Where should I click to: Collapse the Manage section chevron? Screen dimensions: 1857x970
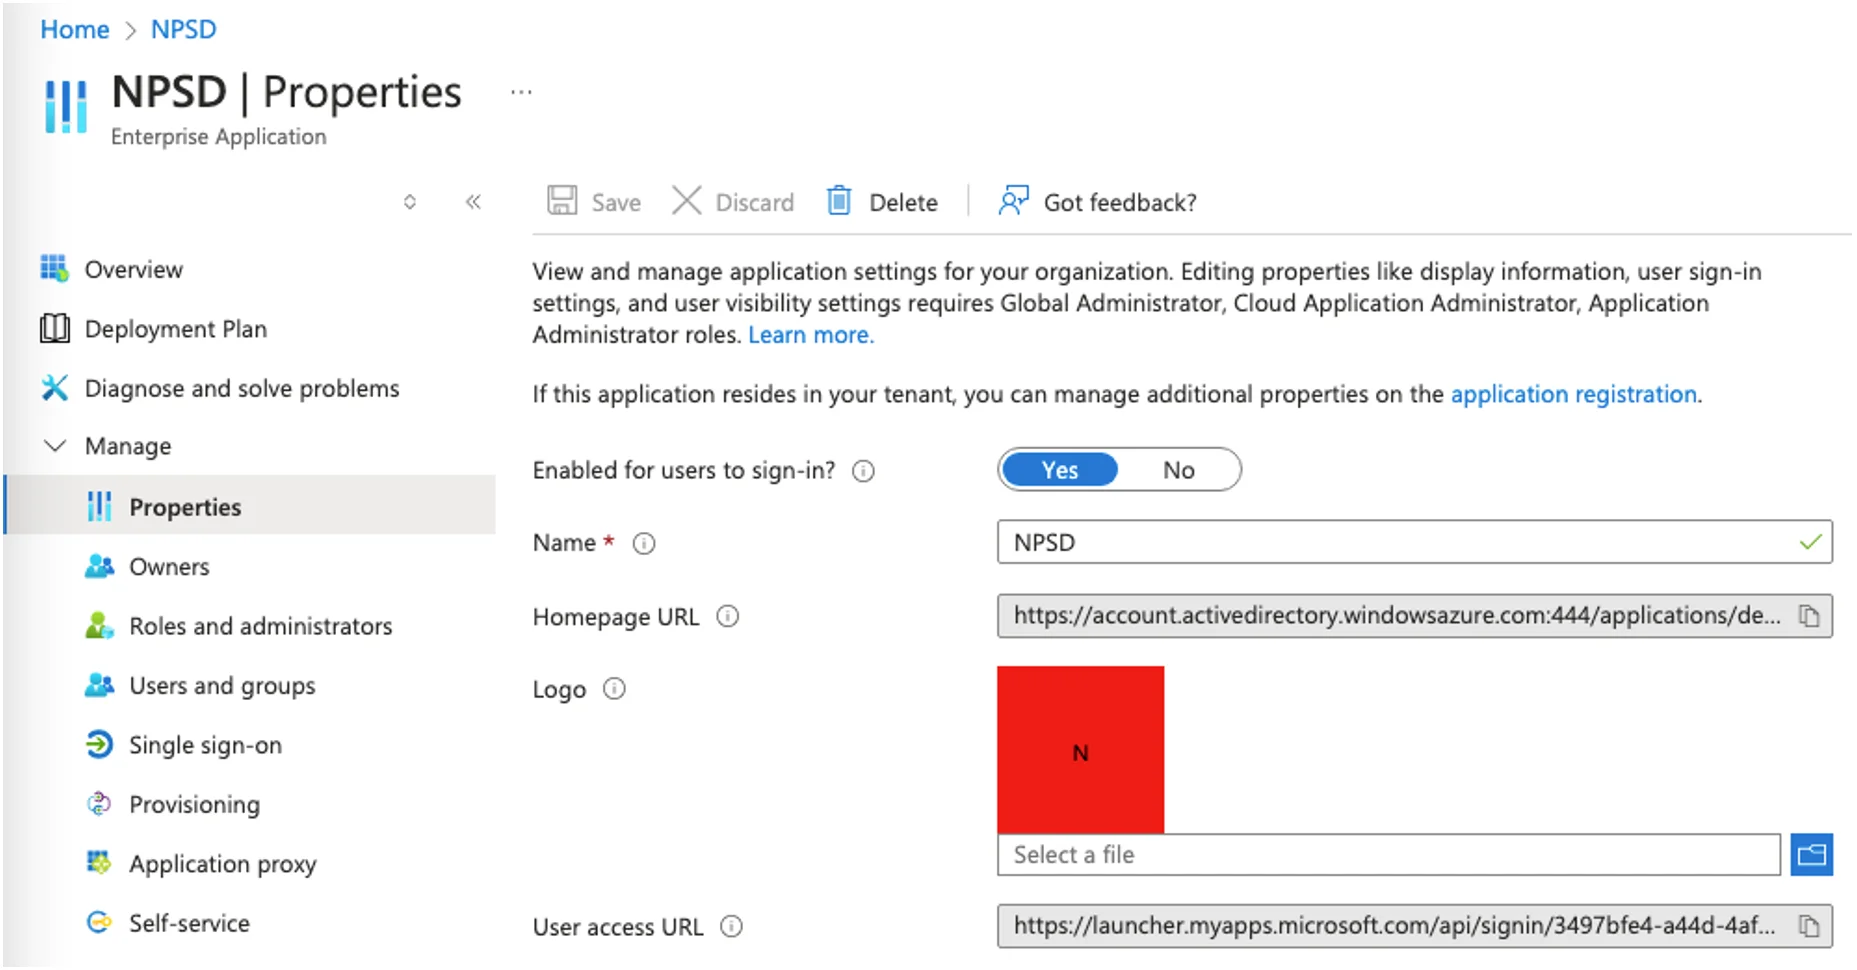coord(55,445)
